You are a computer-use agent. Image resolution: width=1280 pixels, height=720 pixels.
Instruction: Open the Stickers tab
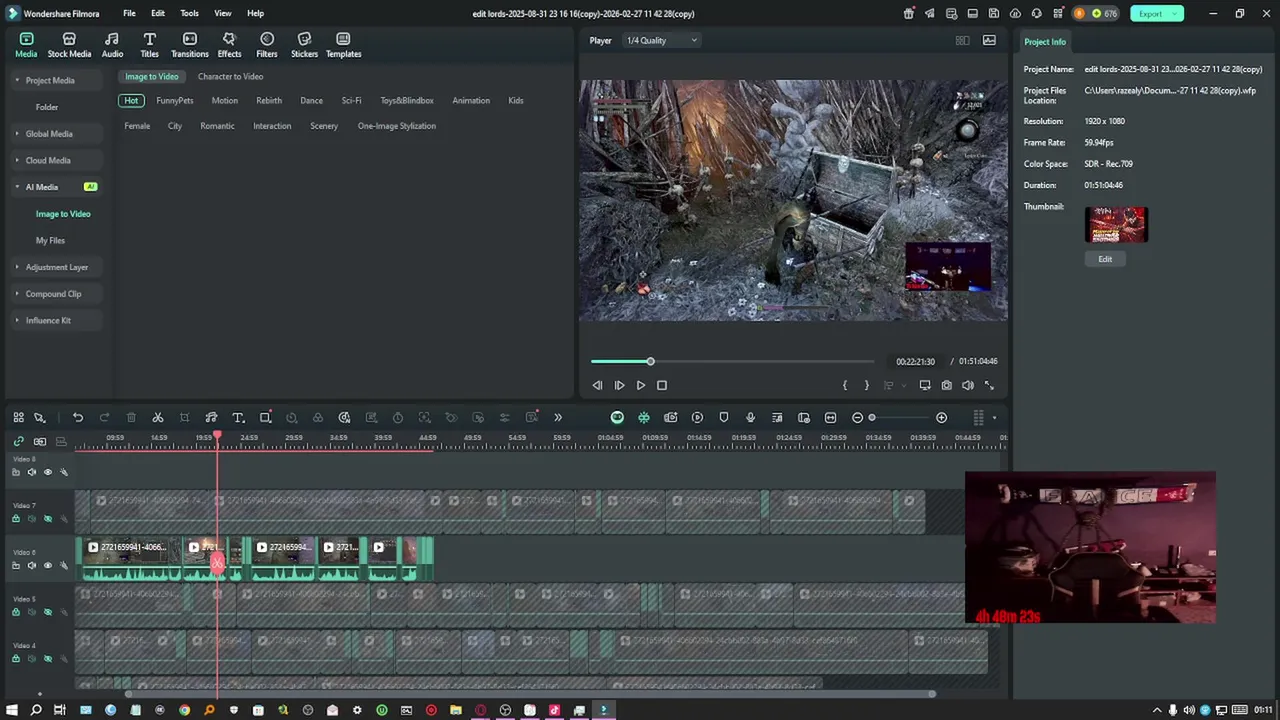coord(304,45)
